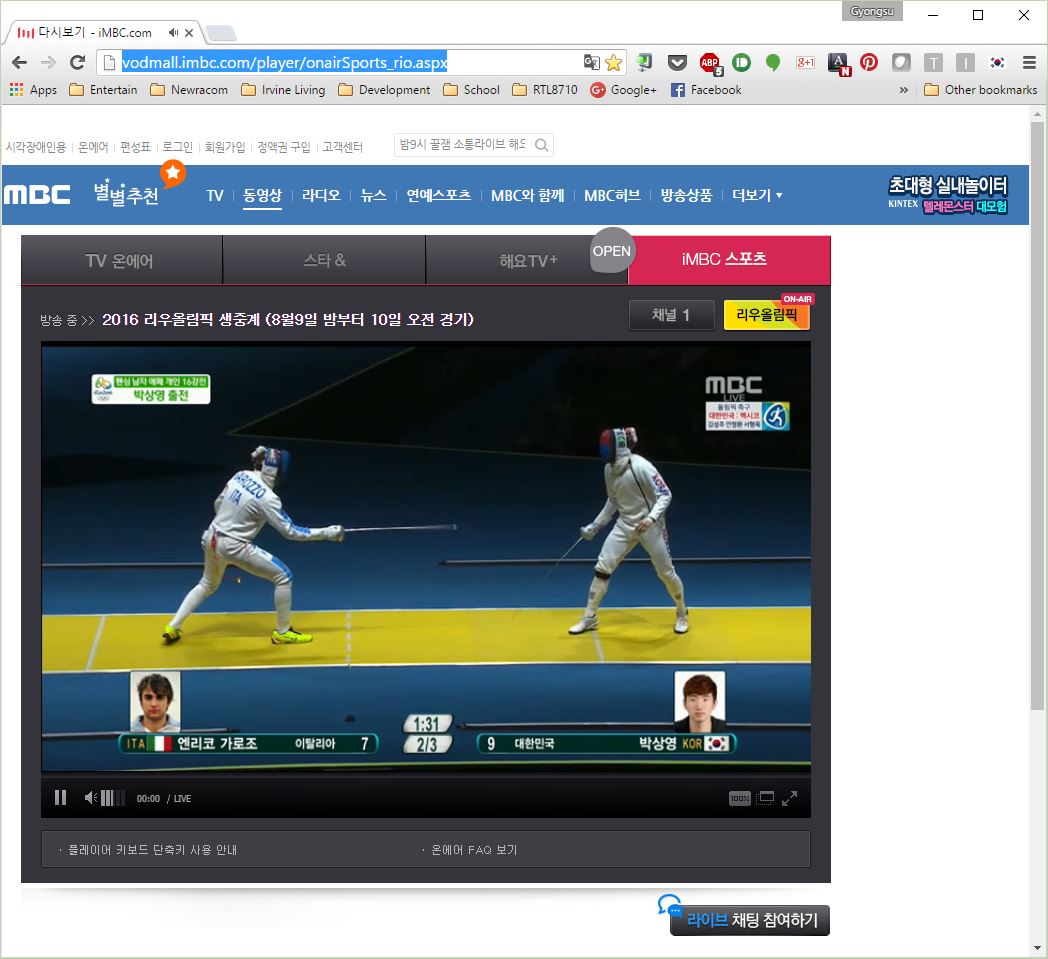
Task: Open a new tab button
Action: pos(220,33)
